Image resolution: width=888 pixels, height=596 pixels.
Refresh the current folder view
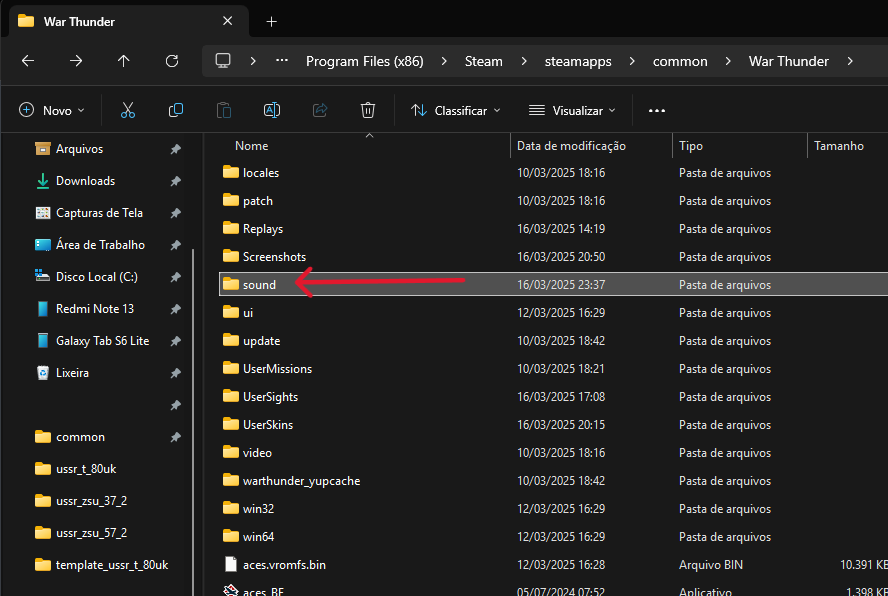(172, 61)
